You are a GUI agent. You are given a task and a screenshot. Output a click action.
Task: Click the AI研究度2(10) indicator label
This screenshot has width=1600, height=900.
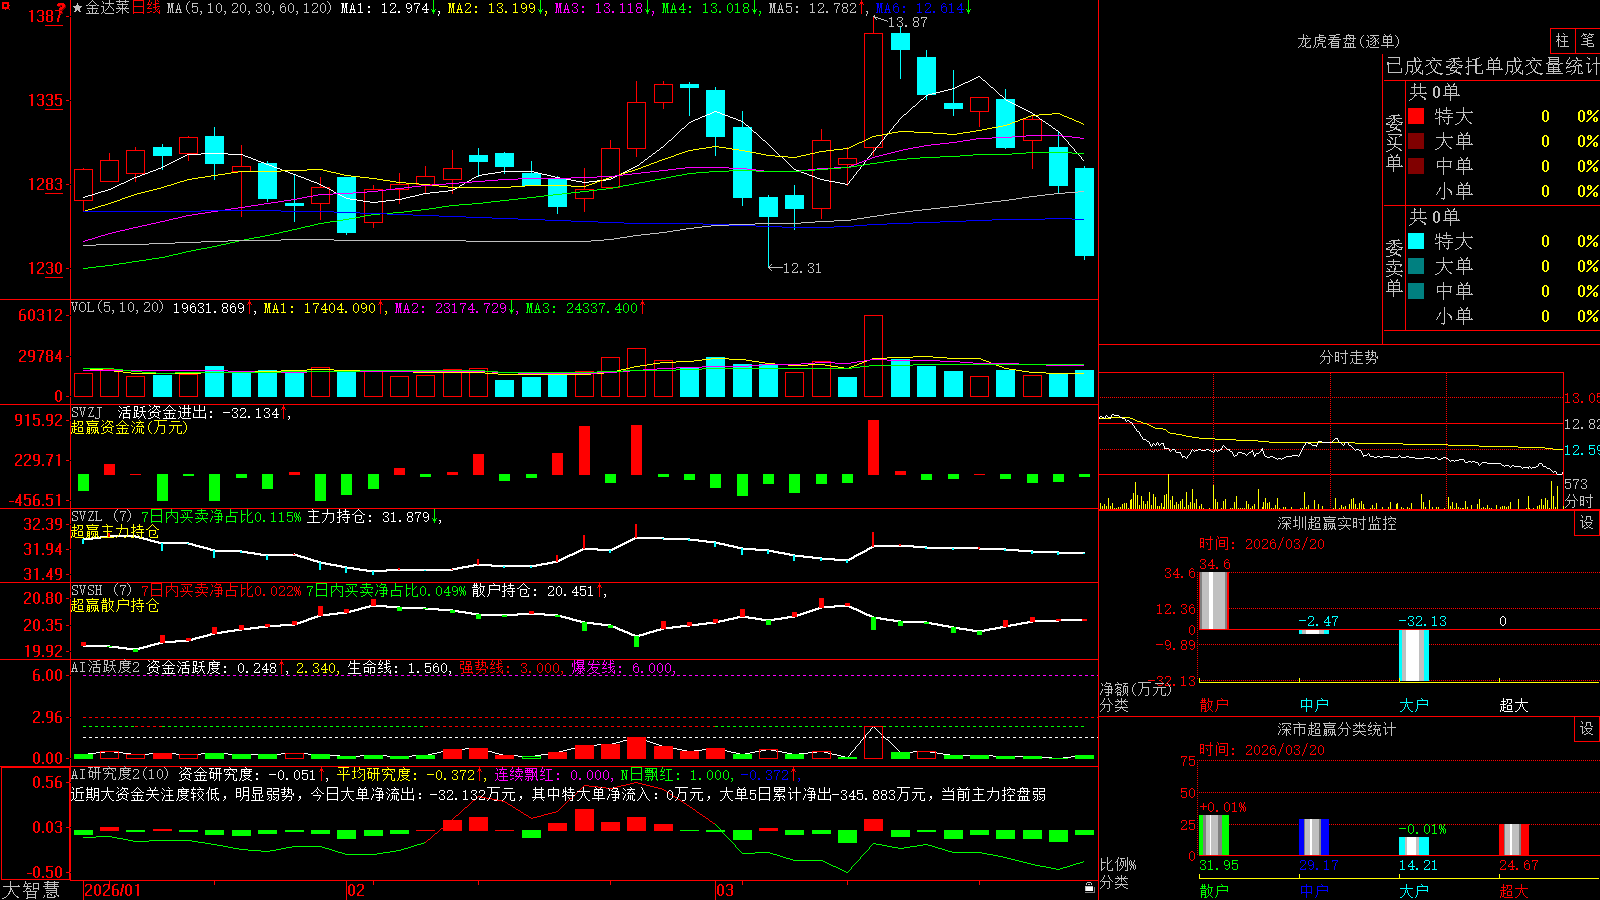point(120,774)
